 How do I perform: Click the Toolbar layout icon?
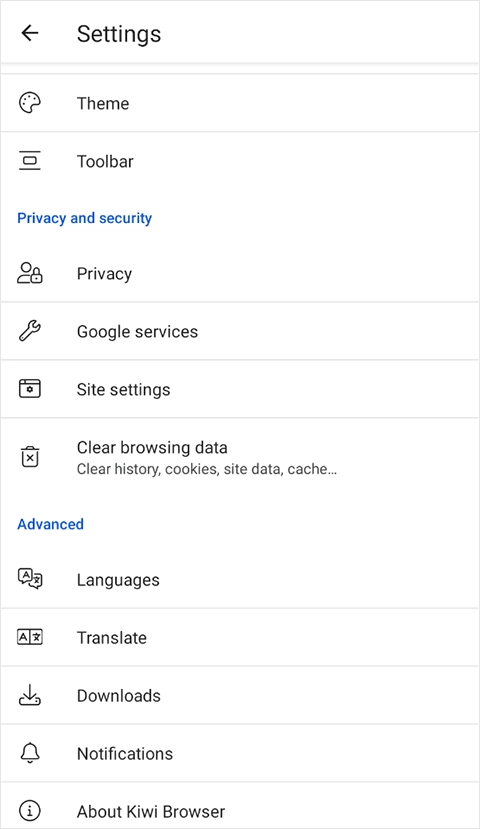30,161
